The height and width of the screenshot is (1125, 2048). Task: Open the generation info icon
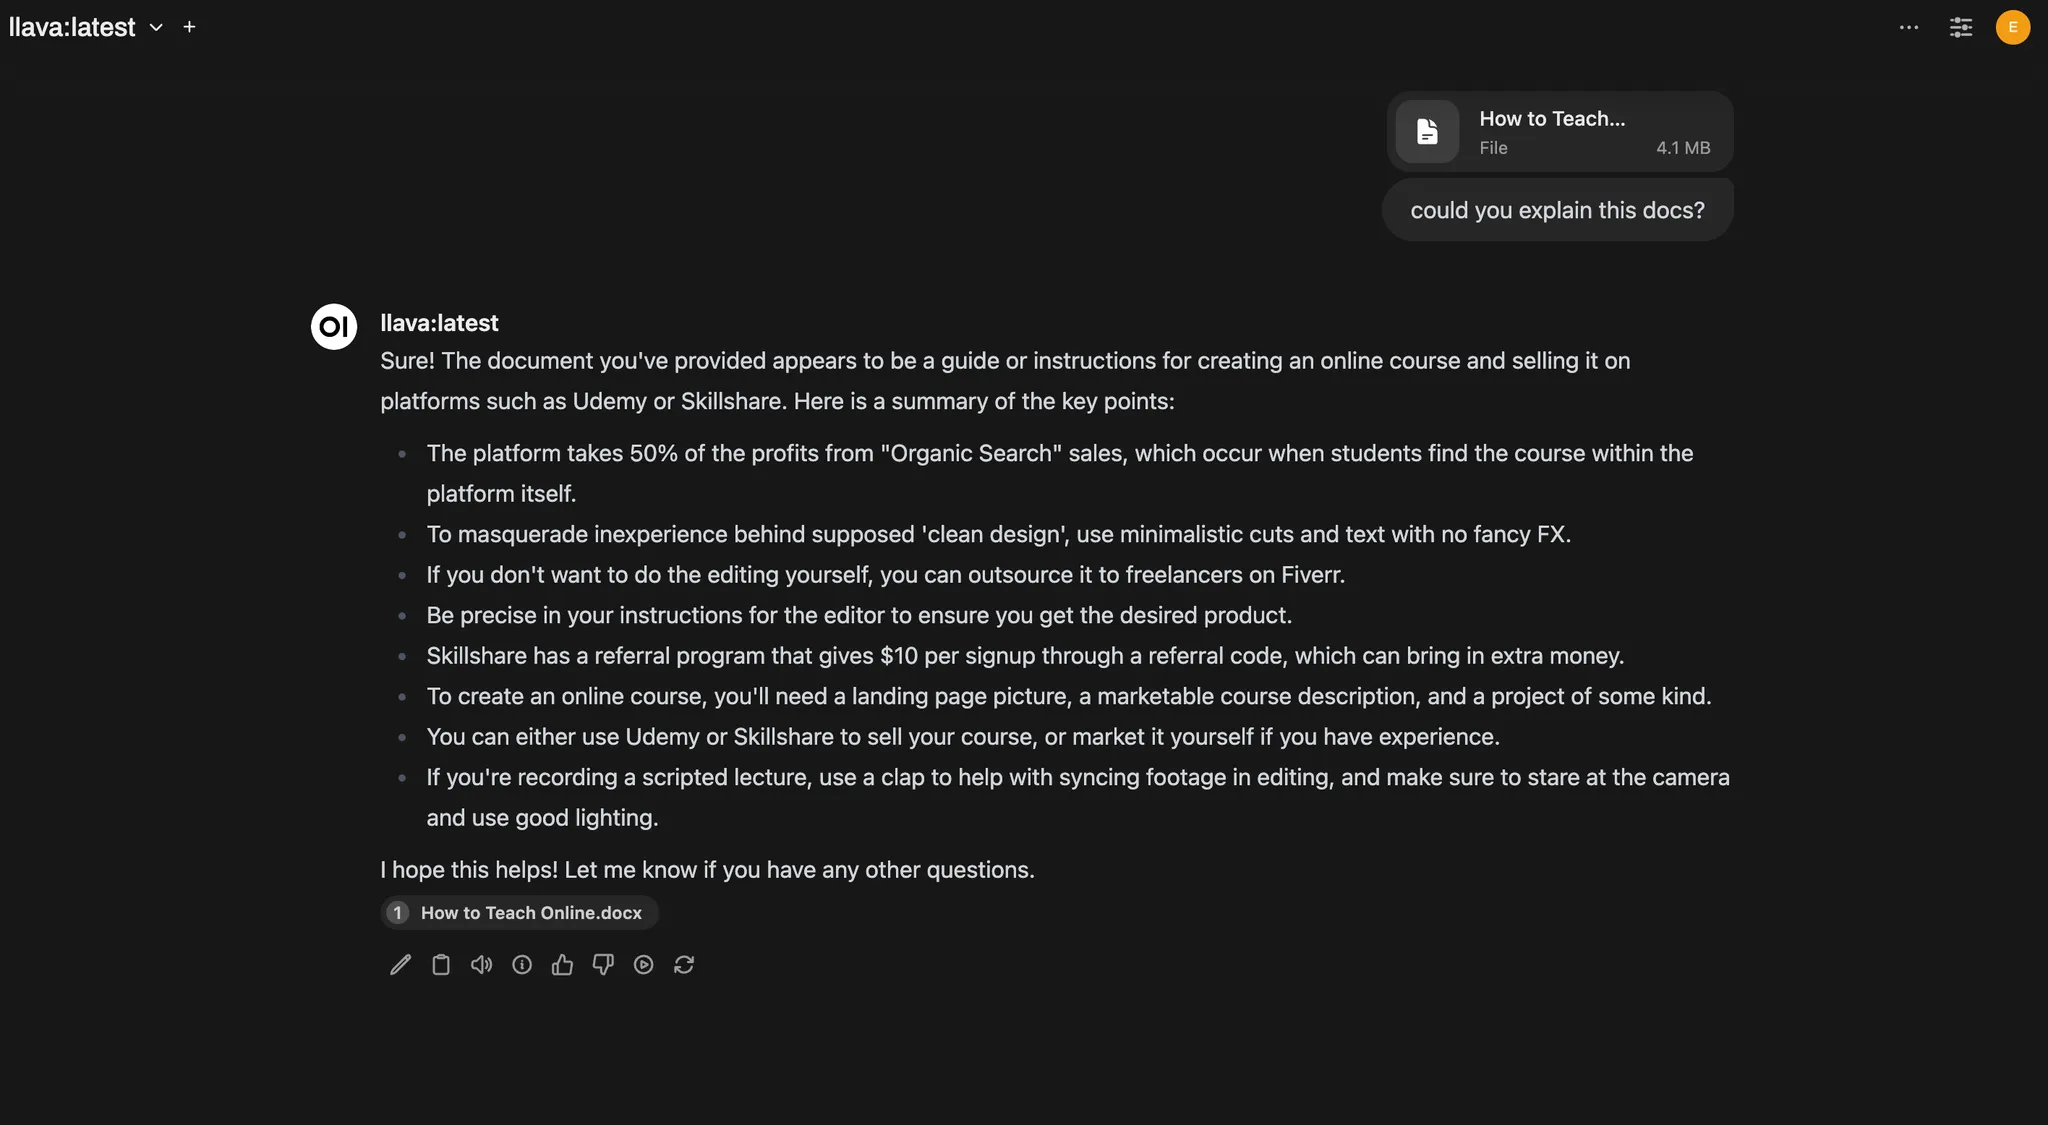[x=522, y=965]
